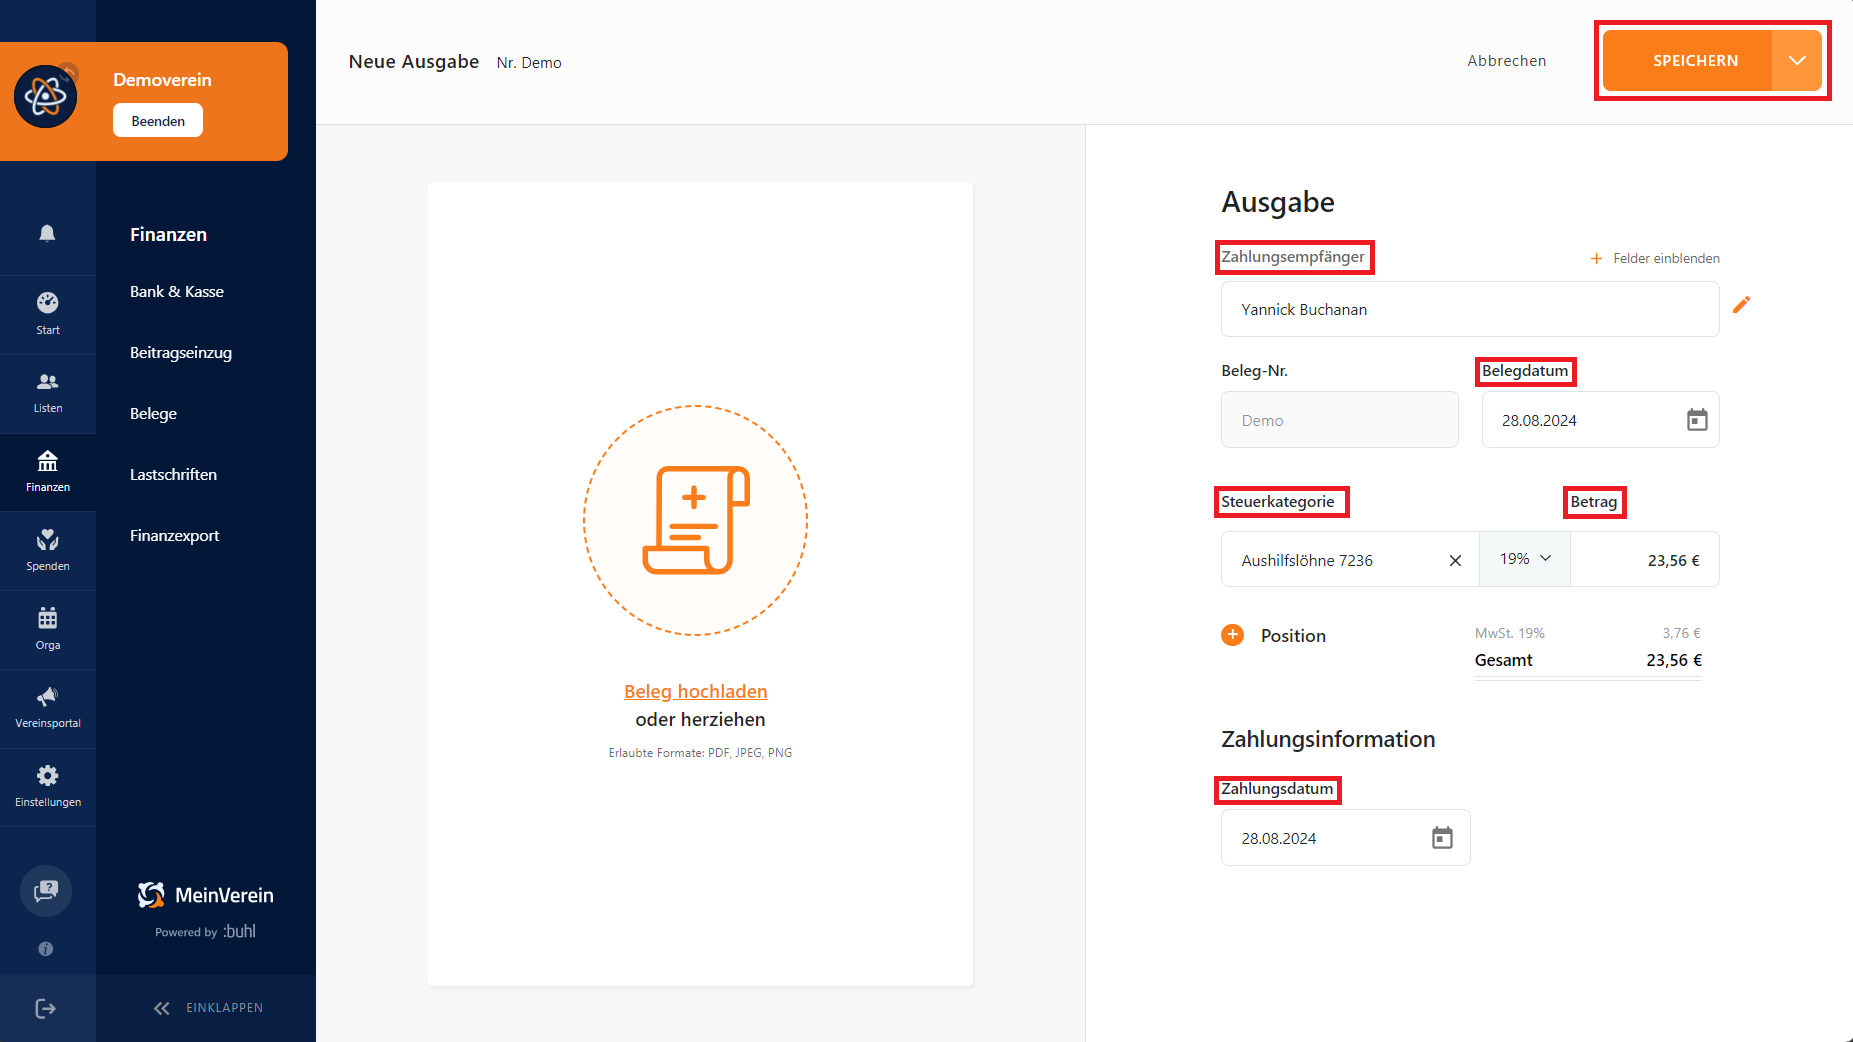Clear Aushilfslöhne 7236 with X icon
This screenshot has height=1042, width=1853.
click(1455, 561)
